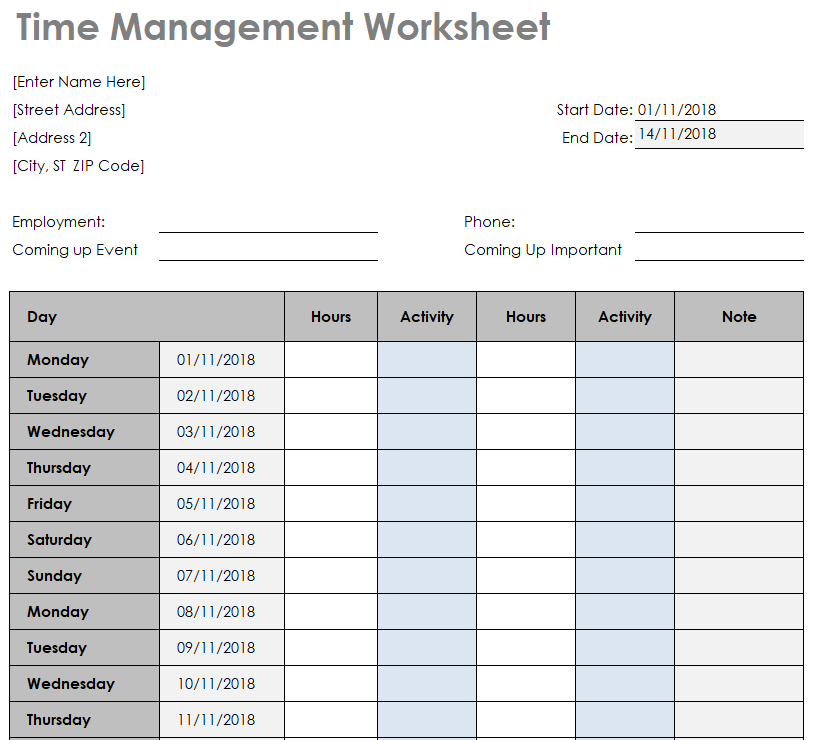The width and height of the screenshot is (813, 740).
Task: Select the Monday cell for 08/11/2018
Action: (85, 612)
